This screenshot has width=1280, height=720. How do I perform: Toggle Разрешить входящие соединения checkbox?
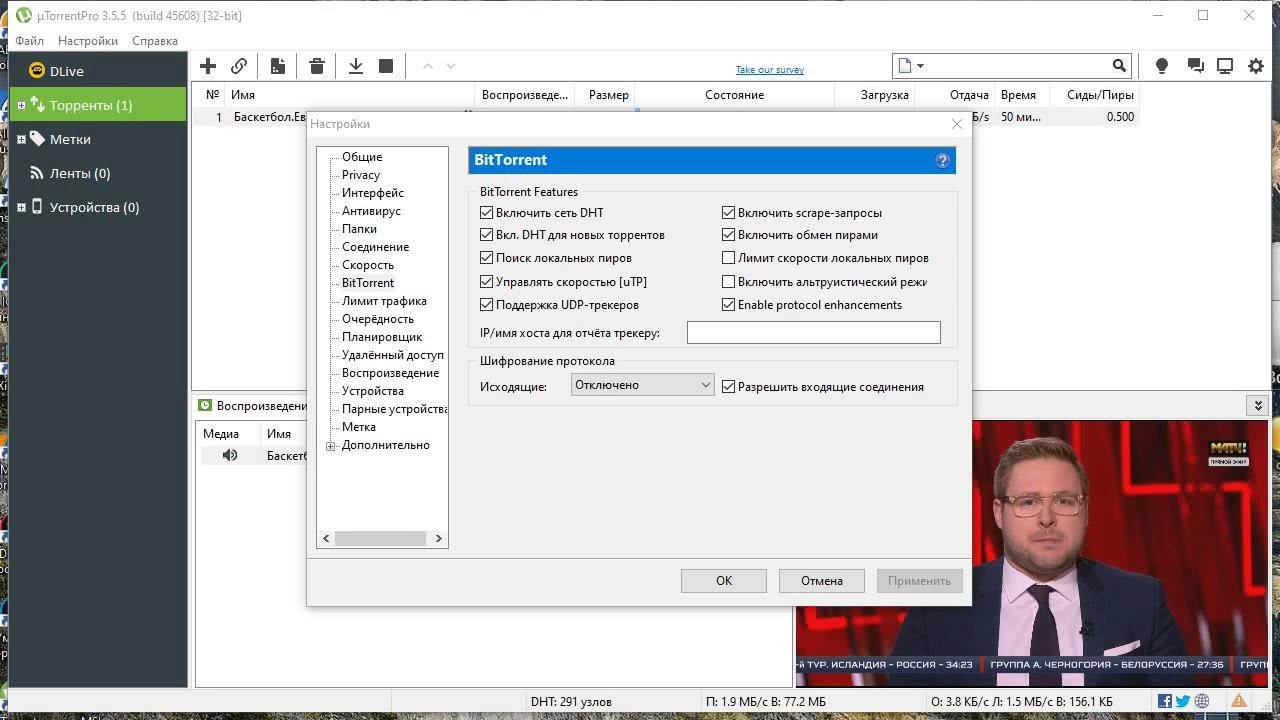point(729,387)
